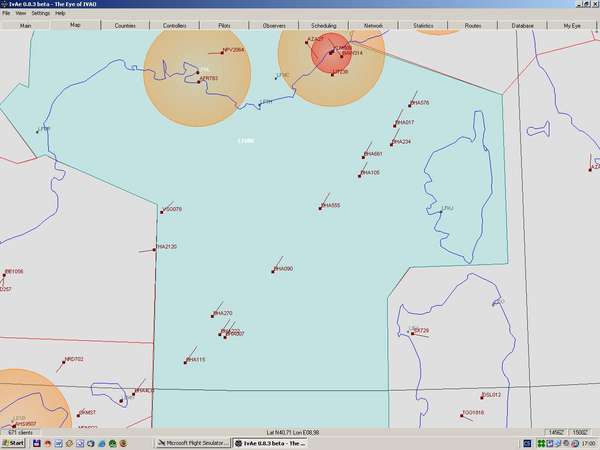Select the BHA270 aircraft marker
Image resolution: width=600 pixels, height=450 pixels.
213,316
